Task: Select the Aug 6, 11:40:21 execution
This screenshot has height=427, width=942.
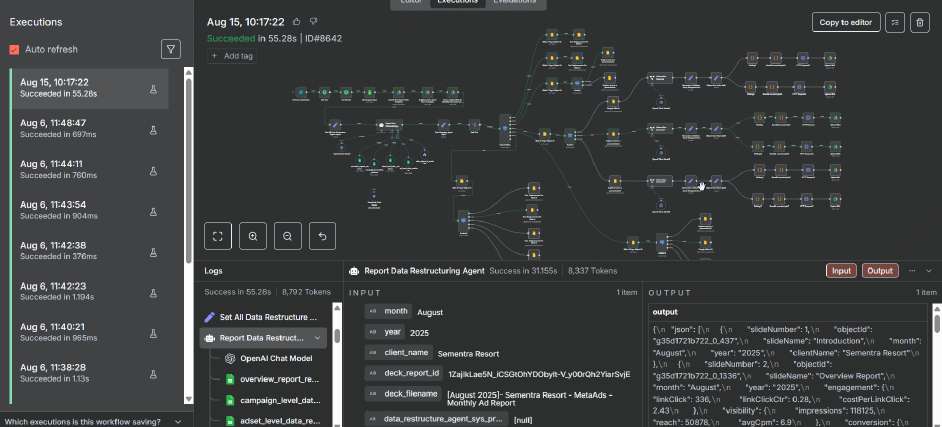Action: (90, 333)
